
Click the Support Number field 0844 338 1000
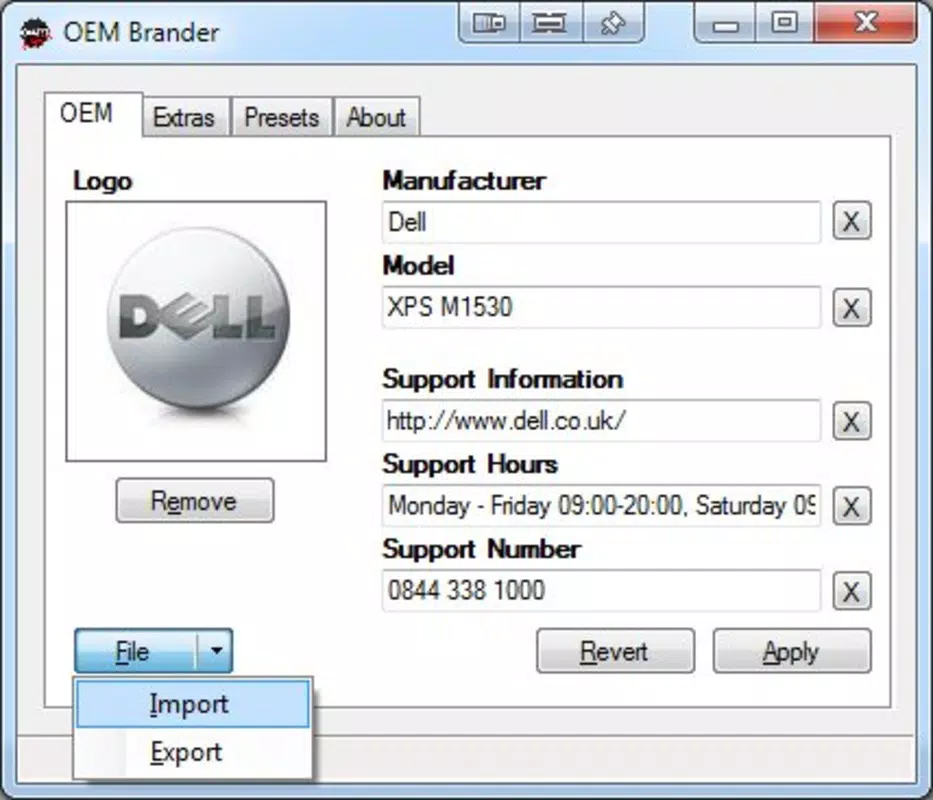pyautogui.click(x=601, y=590)
